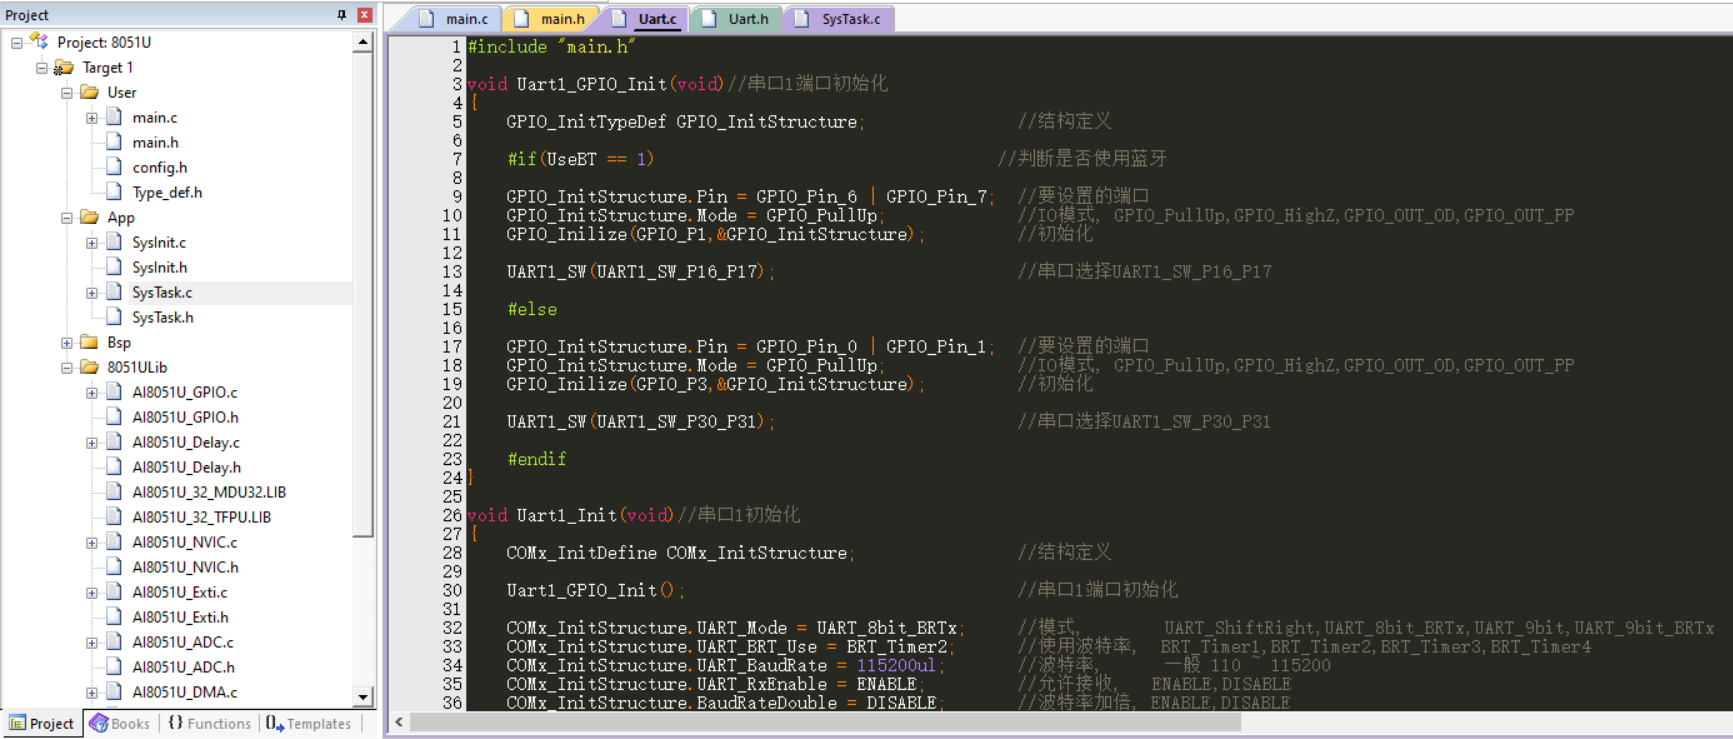Select SysInit.c file name in project tree
The image size is (1733, 739).
point(159,242)
